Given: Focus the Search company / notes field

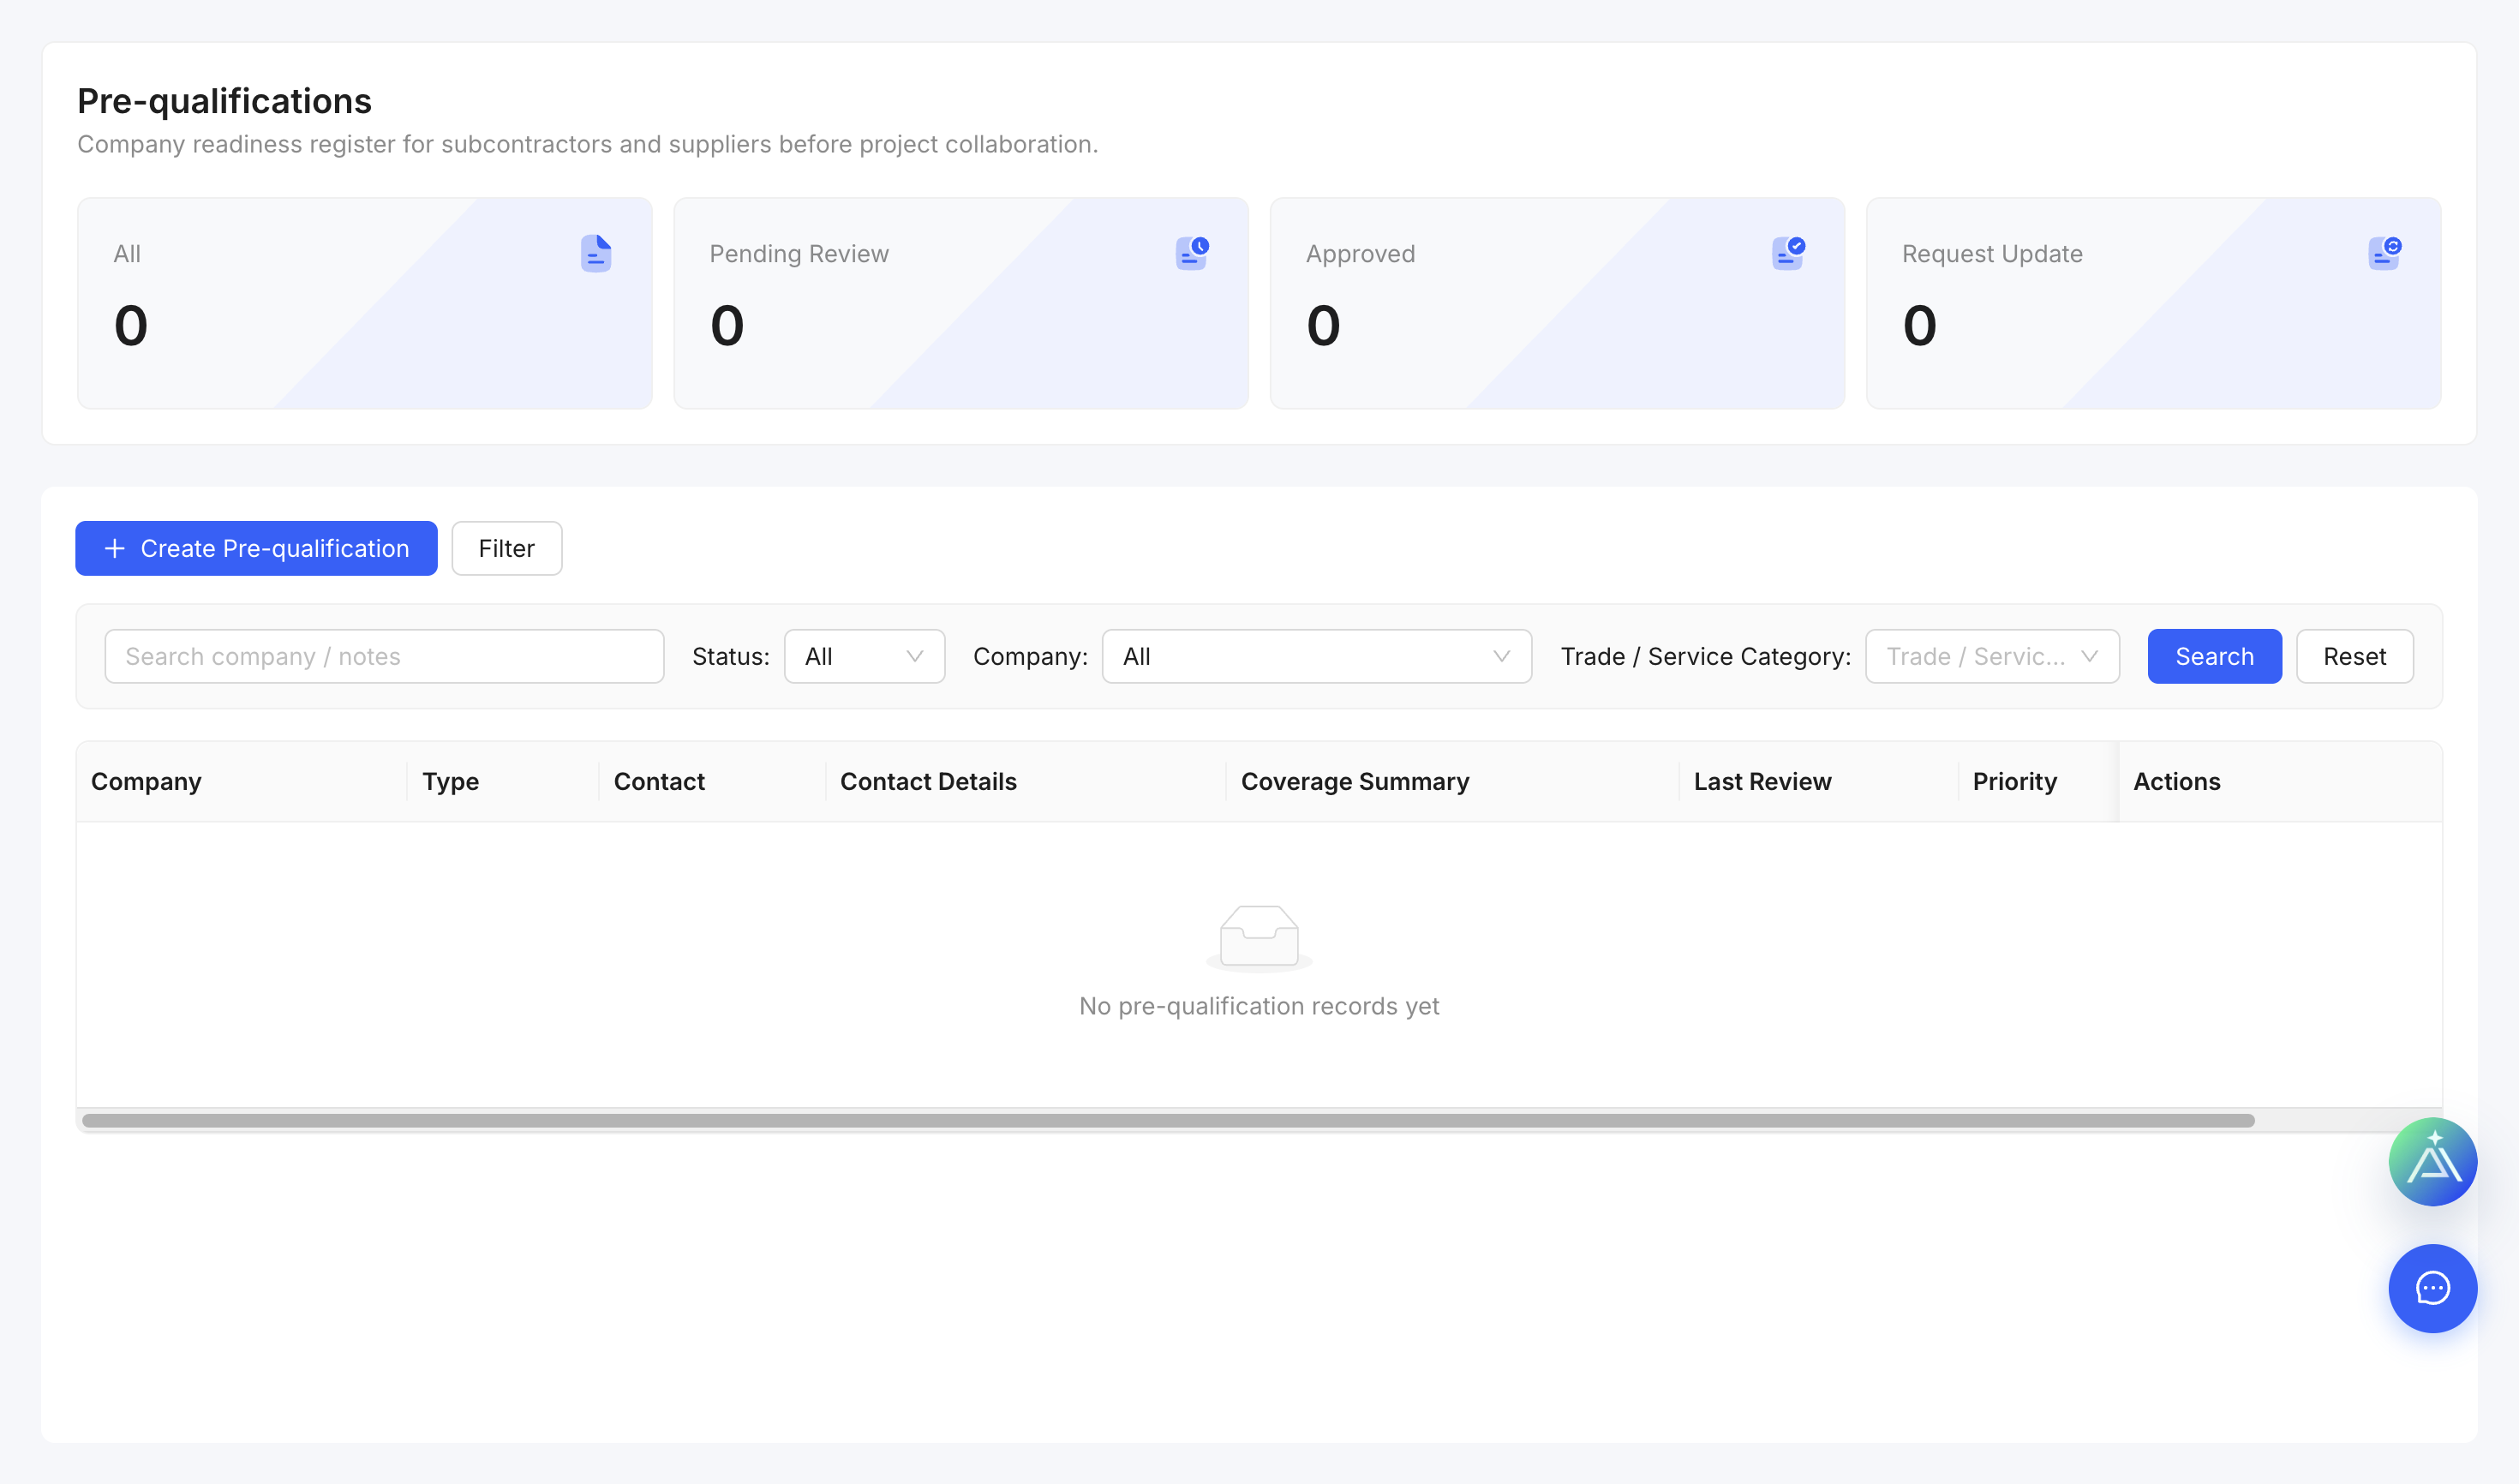Looking at the screenshot, I should [384, 656].
